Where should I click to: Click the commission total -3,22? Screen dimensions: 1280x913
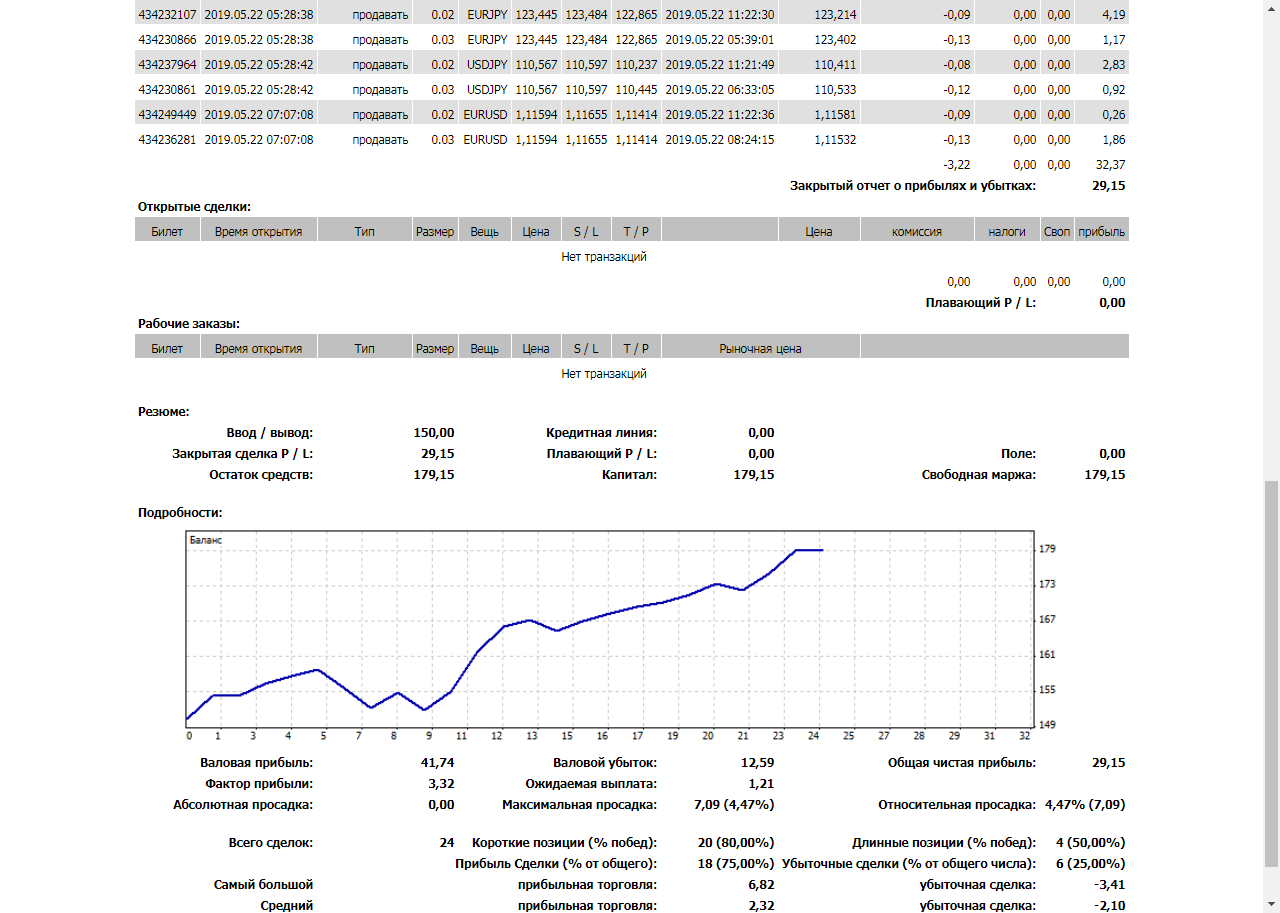(956, 165)
